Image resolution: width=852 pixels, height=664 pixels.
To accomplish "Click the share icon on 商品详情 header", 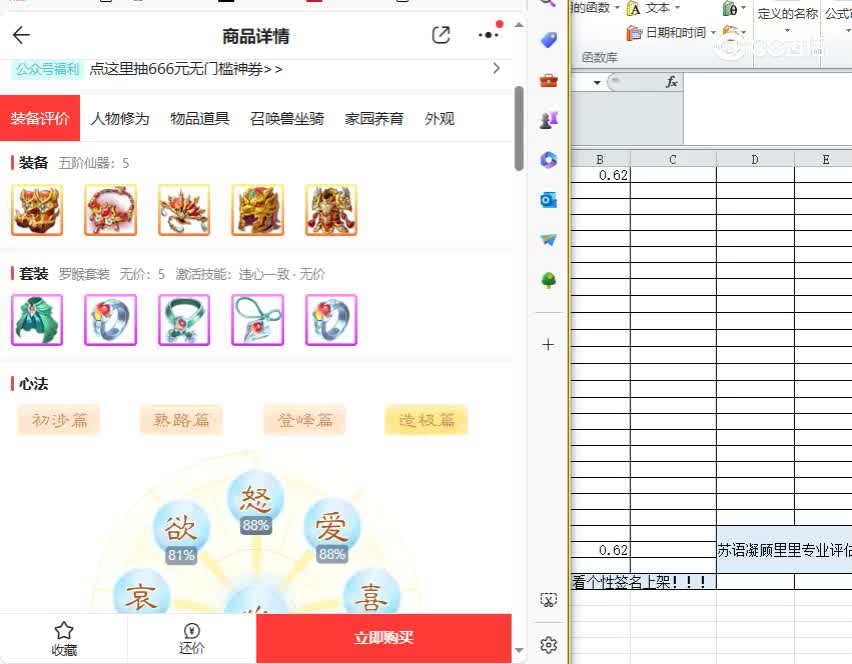I will click(440, 34).
